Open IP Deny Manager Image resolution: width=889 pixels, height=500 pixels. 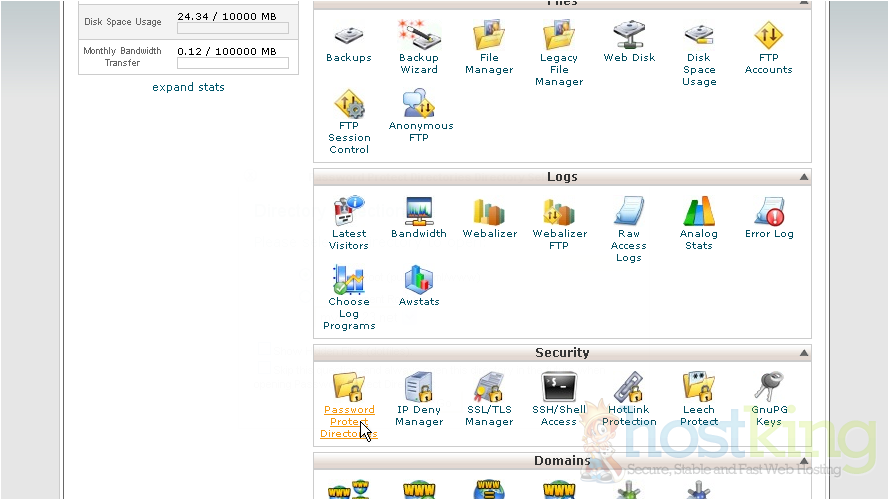(x=418, y=388)
